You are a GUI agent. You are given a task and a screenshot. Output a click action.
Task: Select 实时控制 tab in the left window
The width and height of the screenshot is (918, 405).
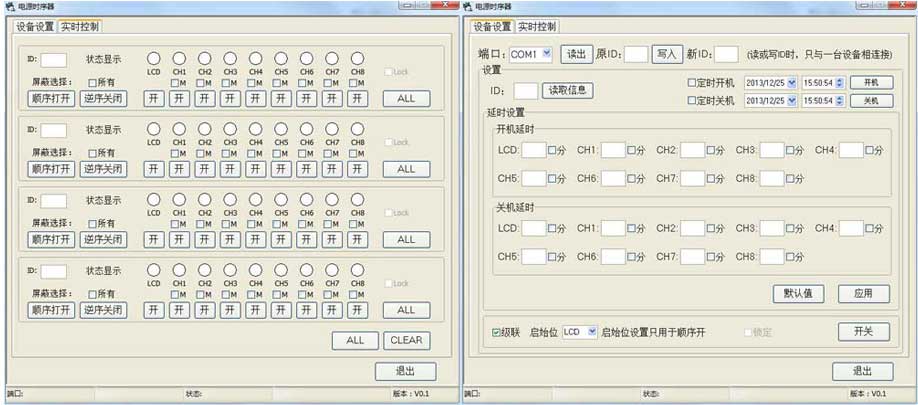80,26
